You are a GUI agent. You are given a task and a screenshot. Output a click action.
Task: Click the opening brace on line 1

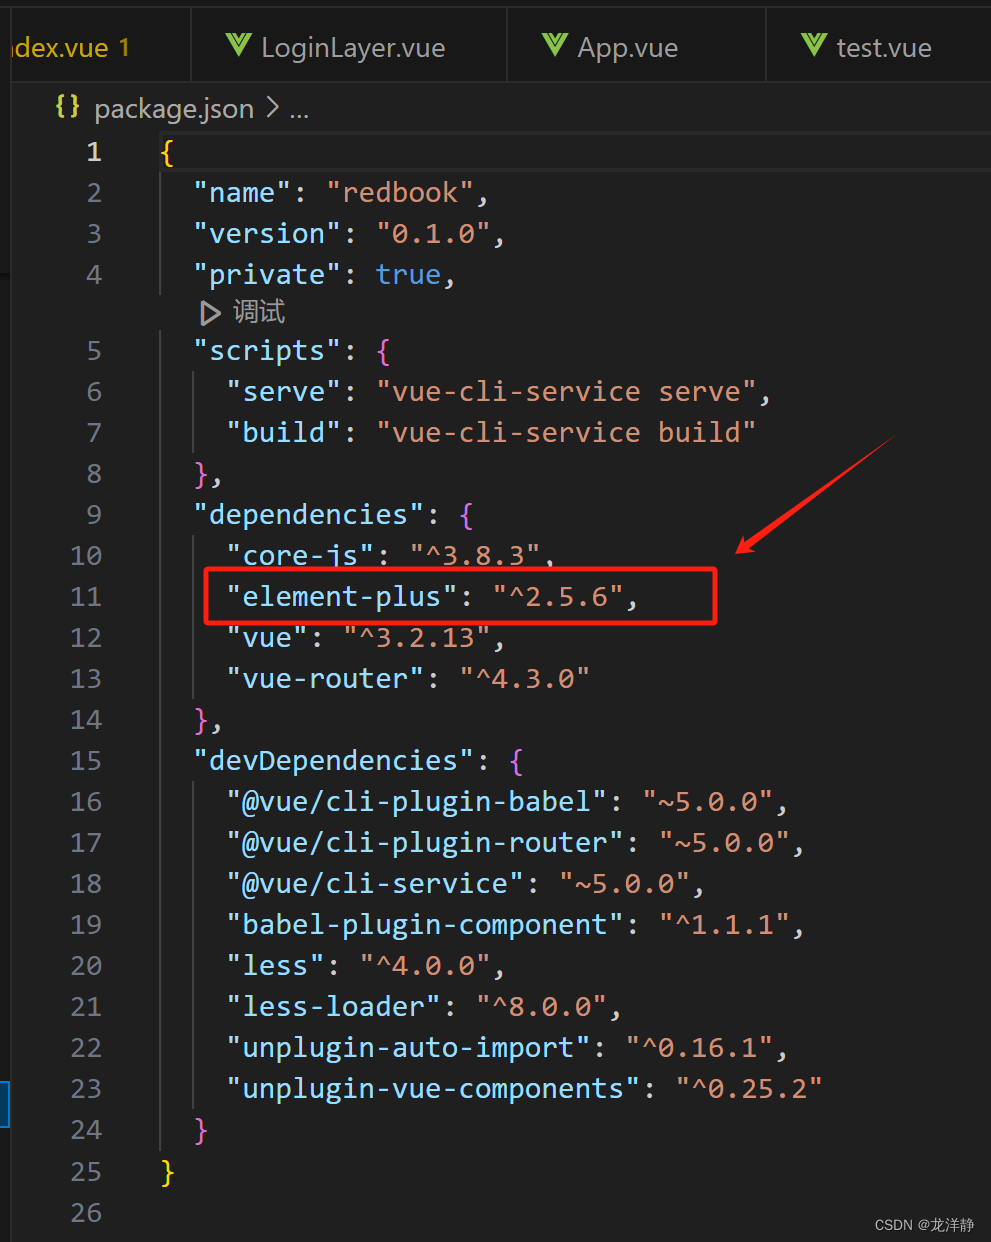click(167, 152)
